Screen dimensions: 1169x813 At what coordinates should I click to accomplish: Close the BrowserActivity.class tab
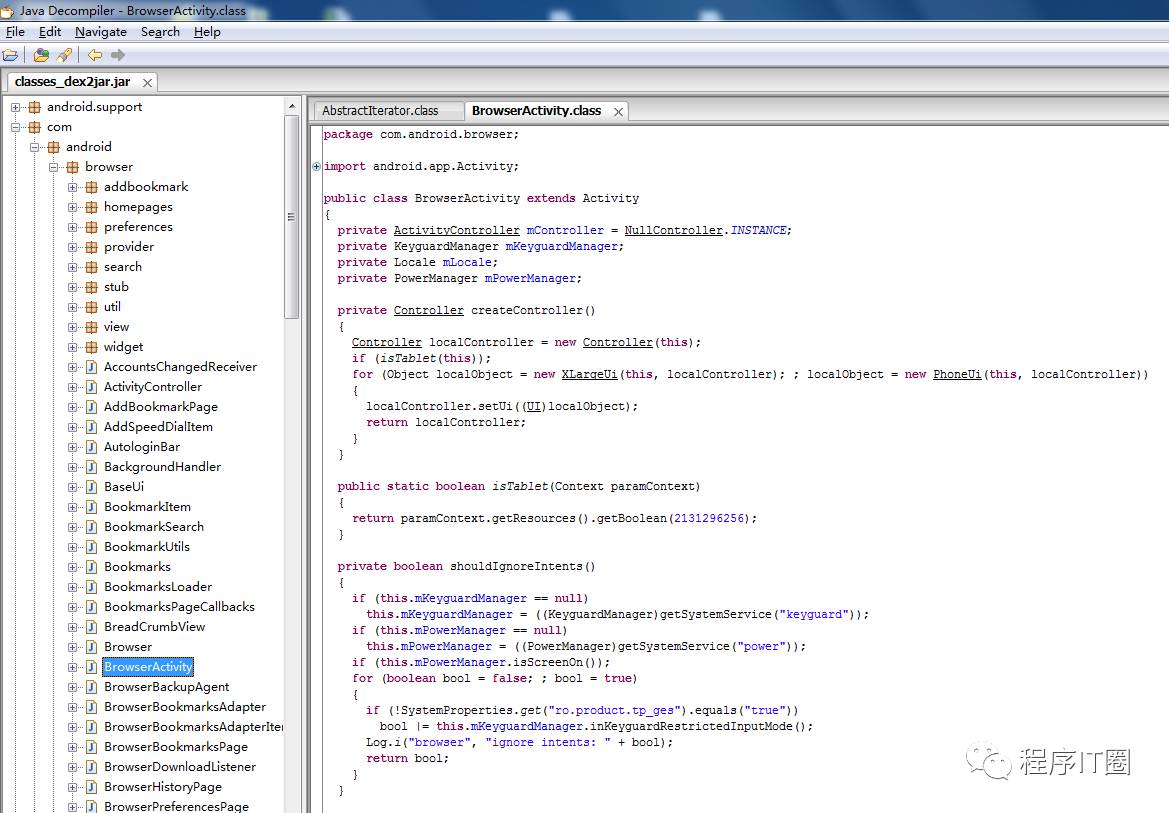pyautogui.click(x=618, y=112)
